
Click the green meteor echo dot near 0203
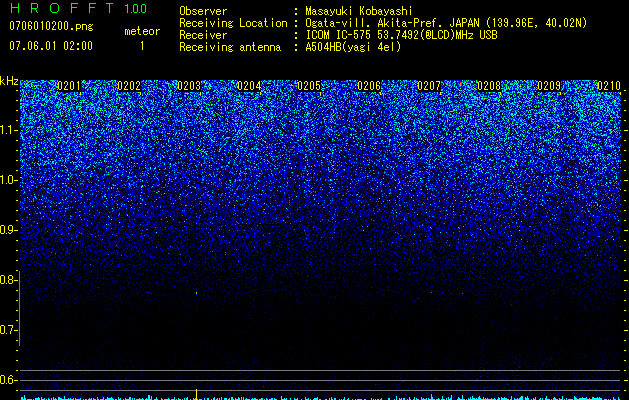pos(197,293)
